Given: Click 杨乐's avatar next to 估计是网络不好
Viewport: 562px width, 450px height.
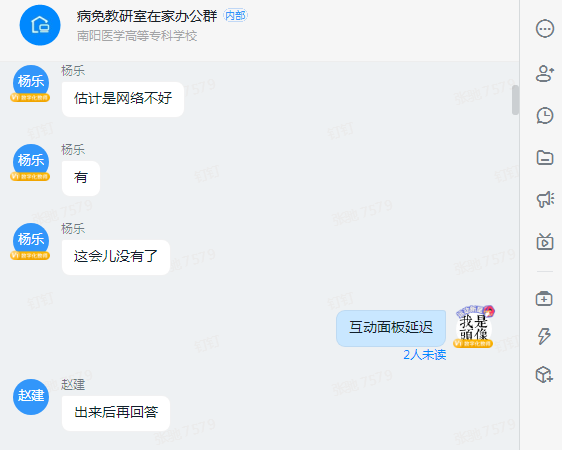Looking at the screenshot, I should pyautogui.click(x=31, y=83).
